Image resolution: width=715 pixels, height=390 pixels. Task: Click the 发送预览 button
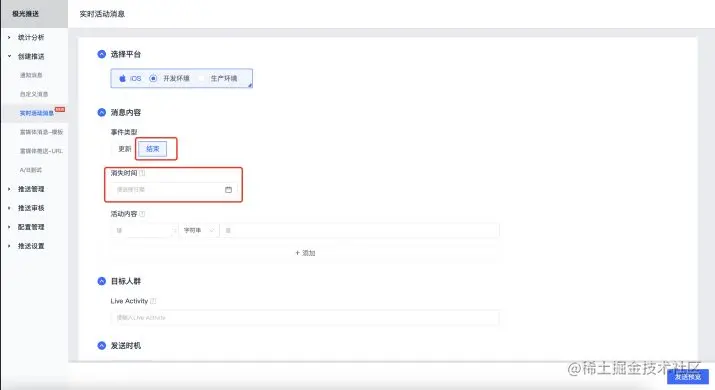(688, 377)
